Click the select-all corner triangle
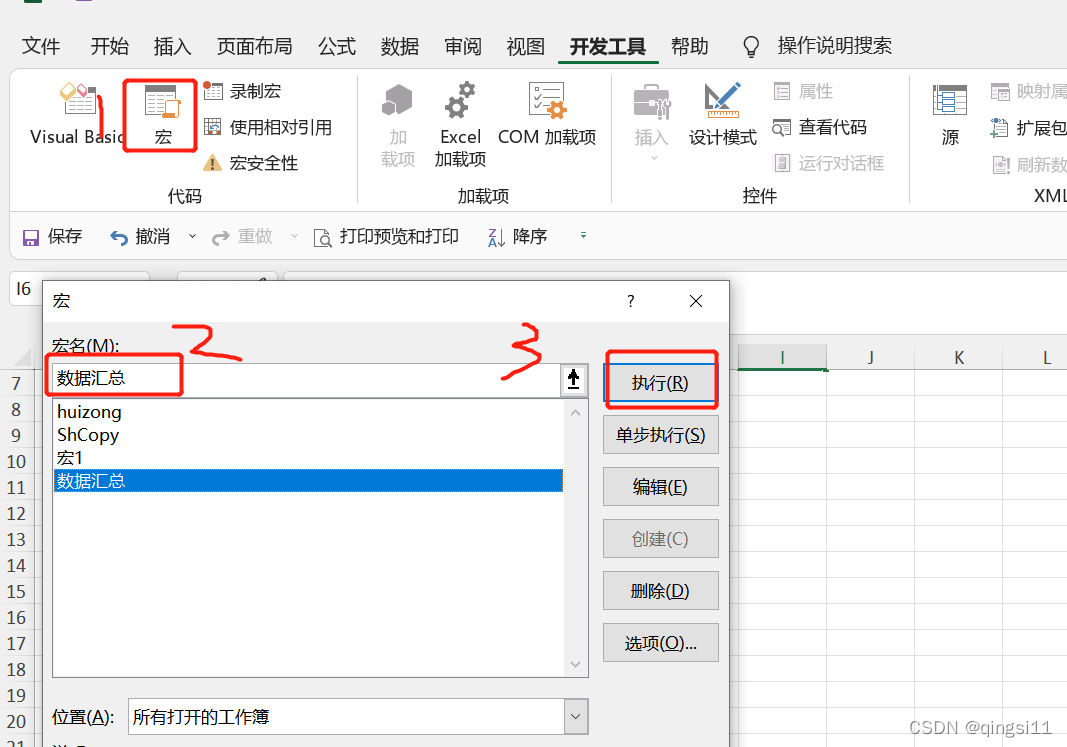The image size is (1067, 747). tap(24, 357)
